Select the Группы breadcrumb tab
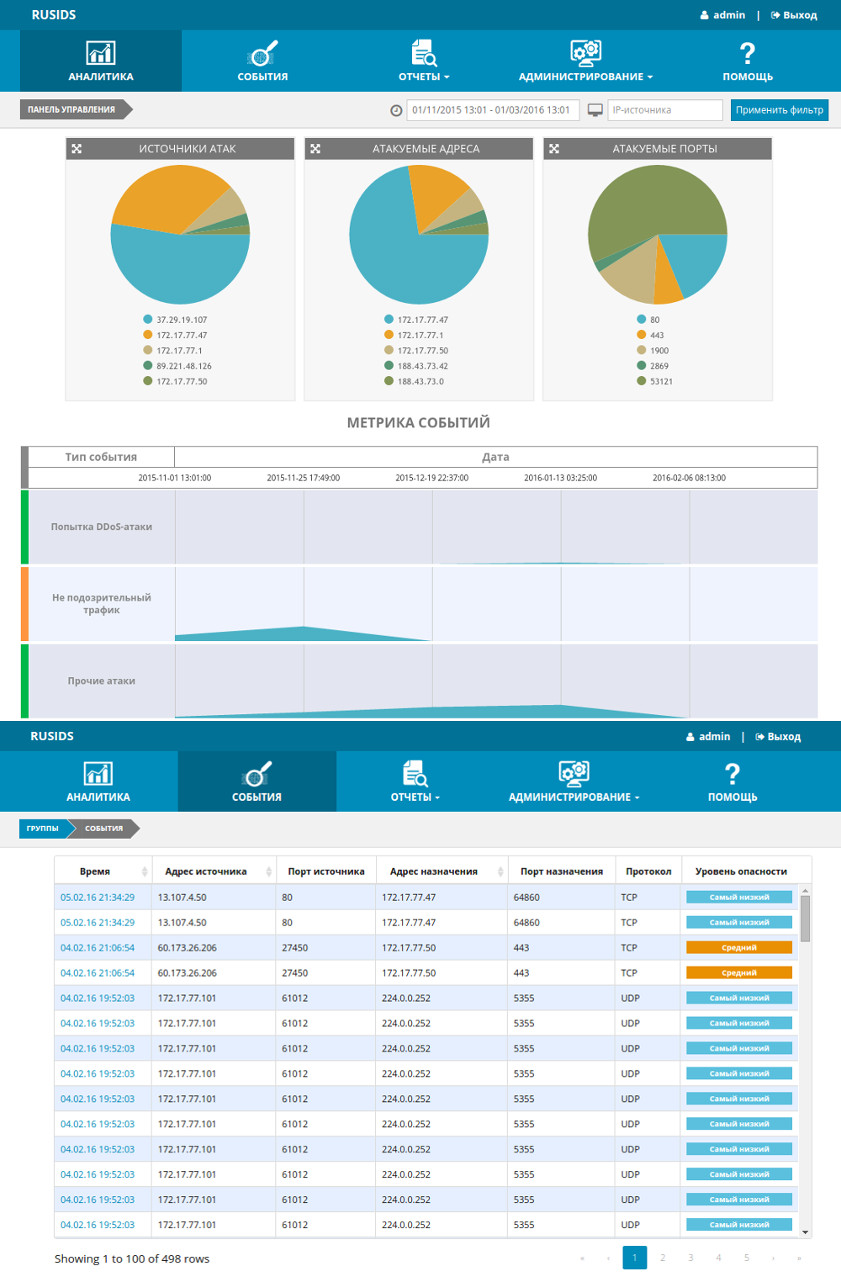841x1283 pixels. coord(41,829)
